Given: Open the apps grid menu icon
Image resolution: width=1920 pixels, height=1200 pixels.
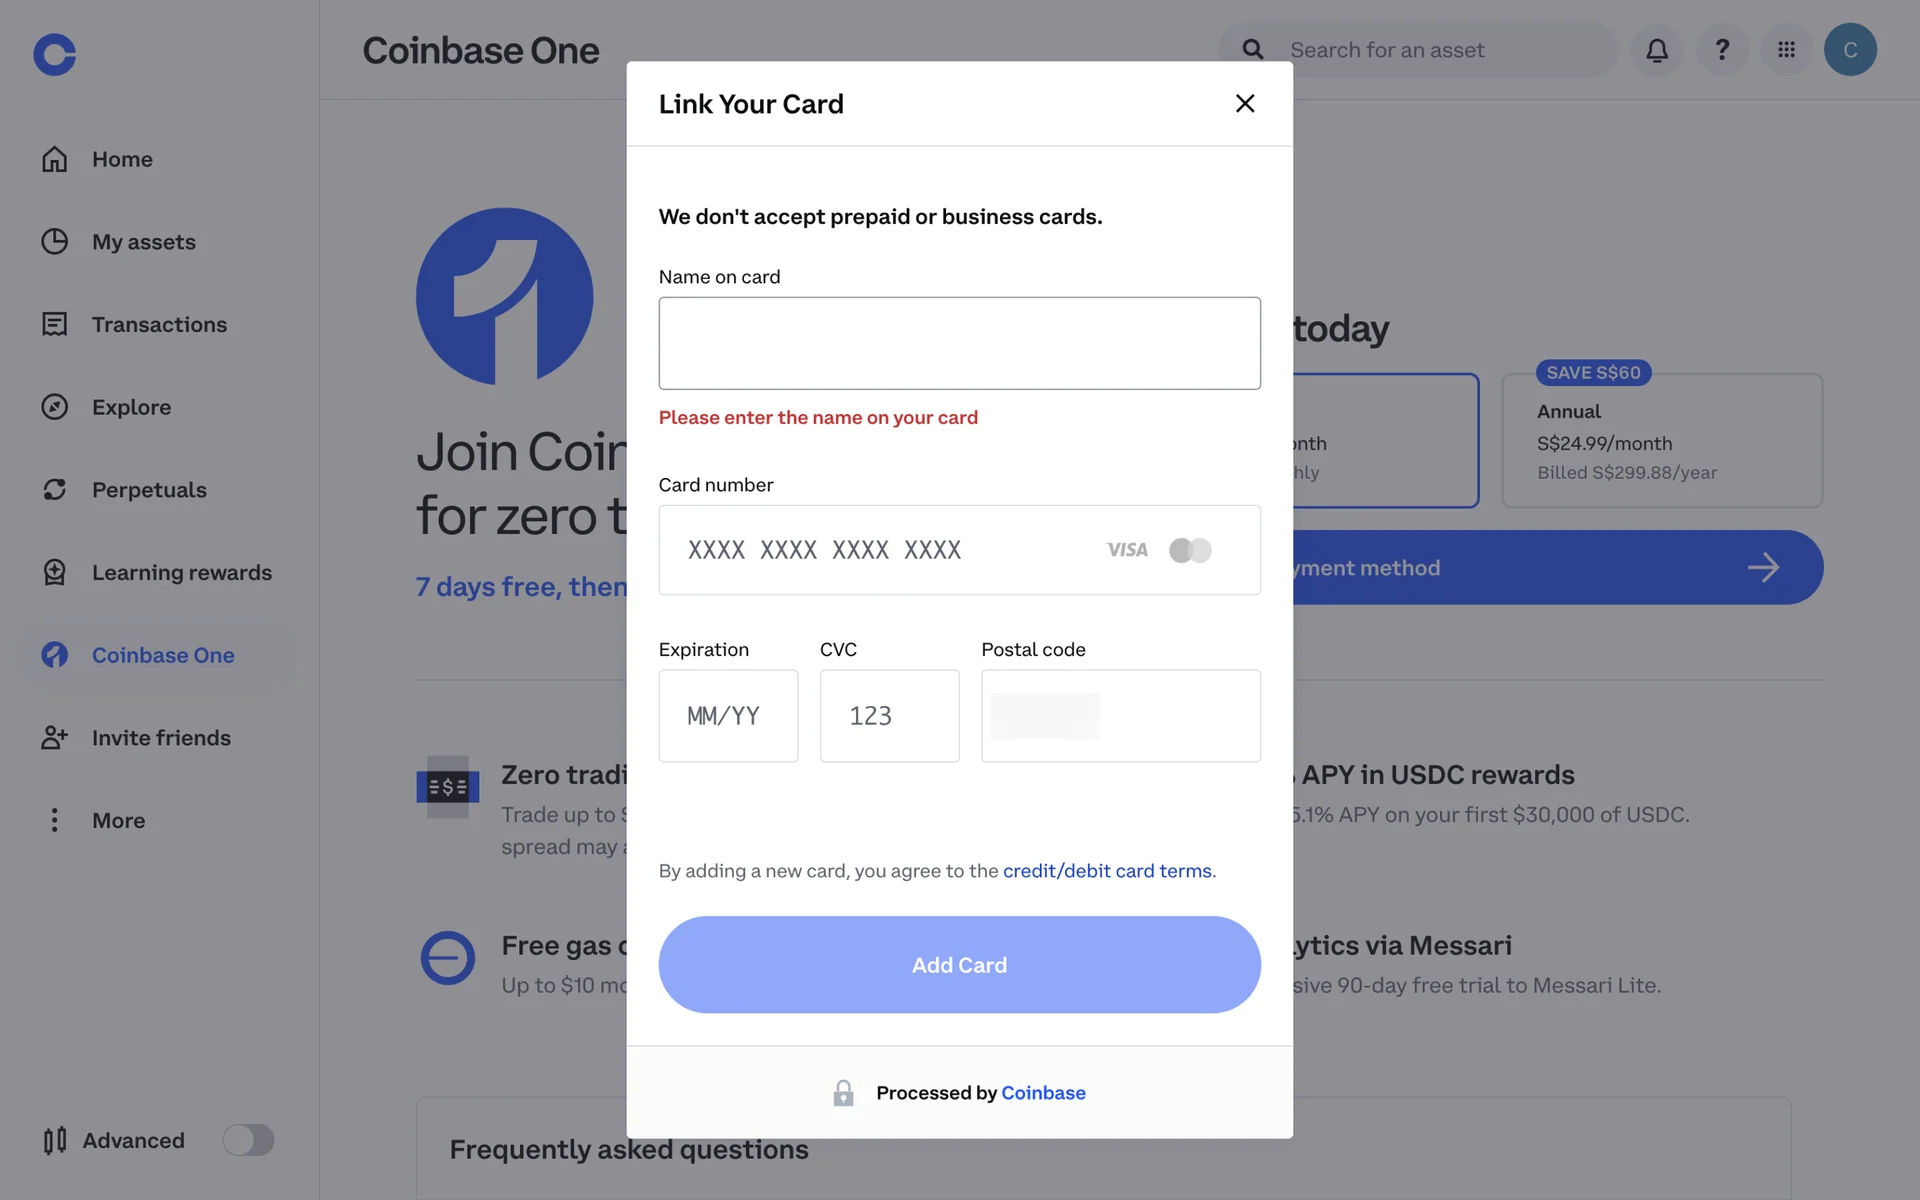Looking at the screenshot, I should (1786, 50).
